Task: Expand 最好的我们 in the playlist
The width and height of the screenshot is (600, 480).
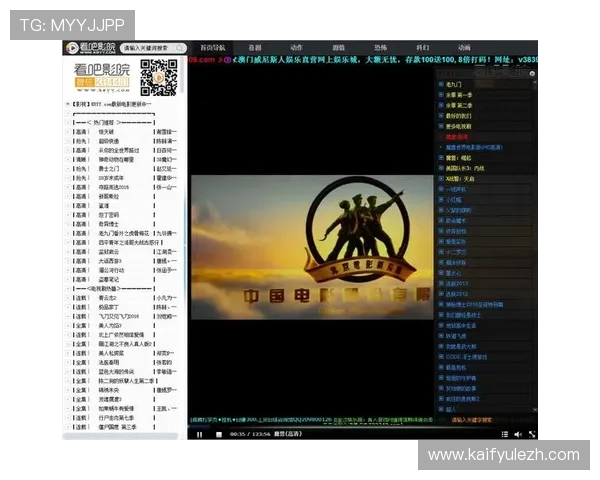Action: (441, 116)
